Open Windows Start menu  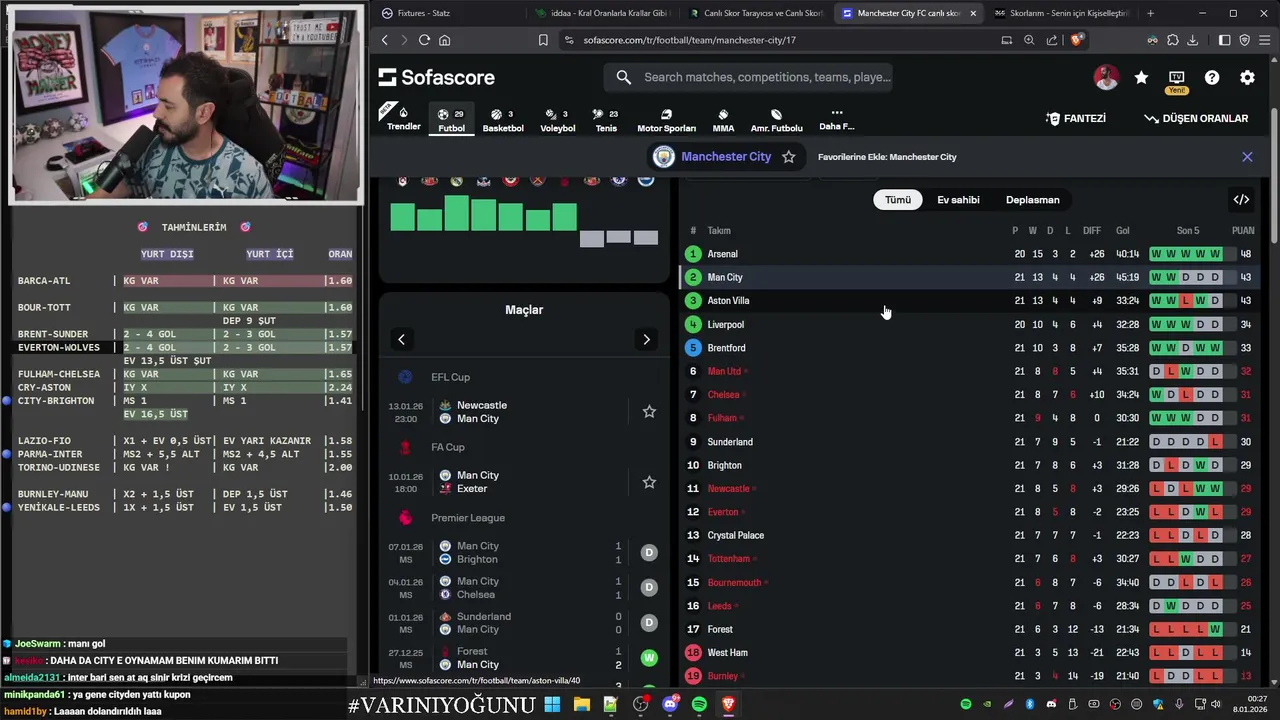[552, 705]
